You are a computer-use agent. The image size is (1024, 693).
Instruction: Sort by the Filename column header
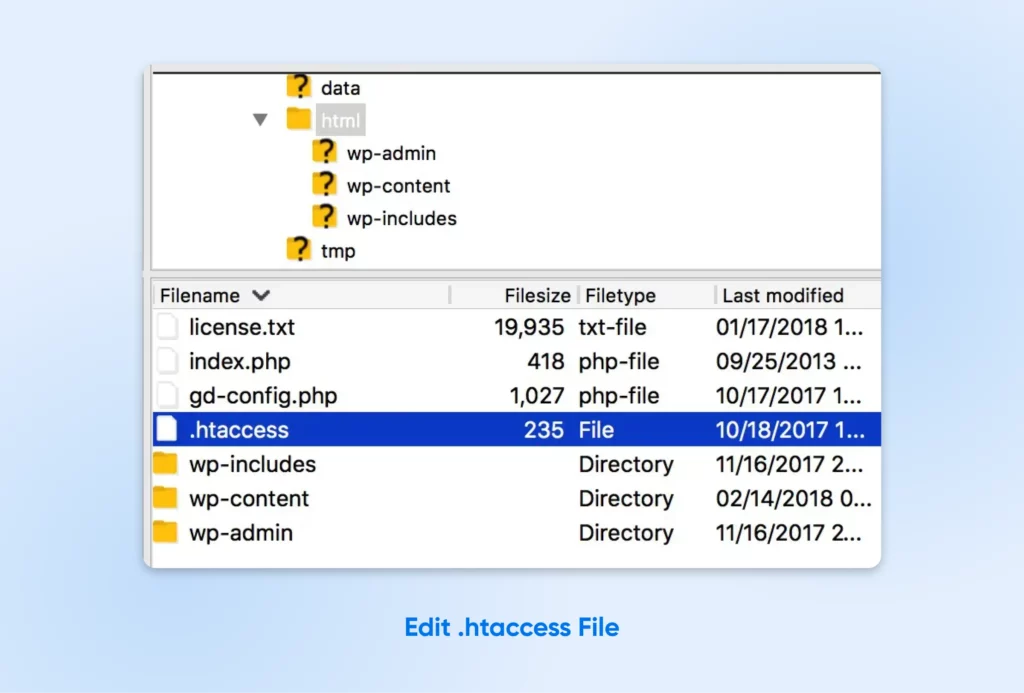200,295
